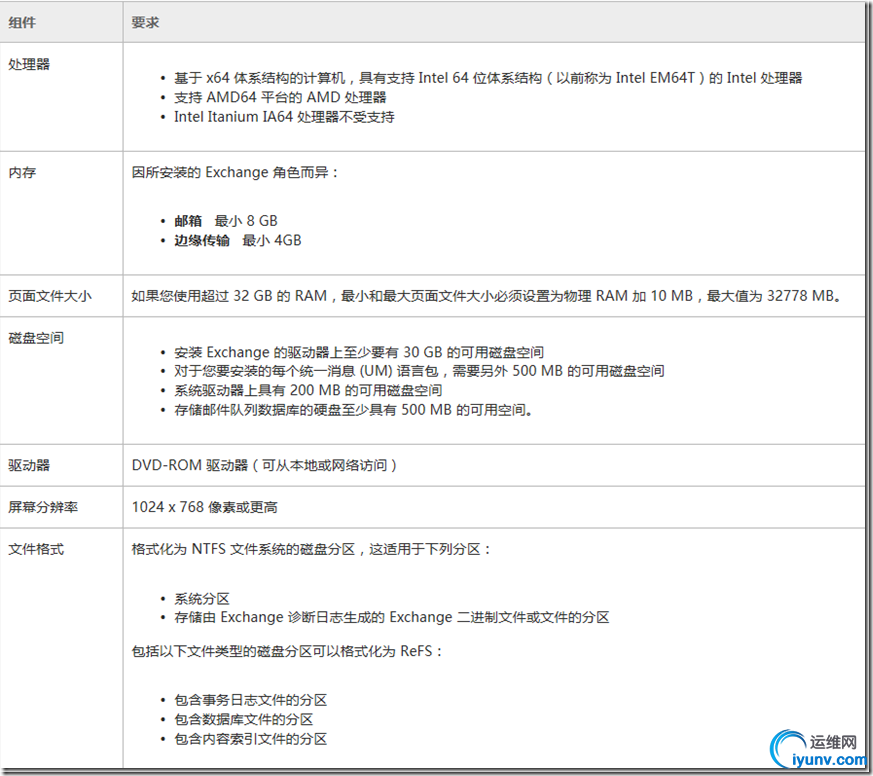Click the 系统驱动器 200 MB bullet
Viewport: 873px width, 776px height.
308,390
